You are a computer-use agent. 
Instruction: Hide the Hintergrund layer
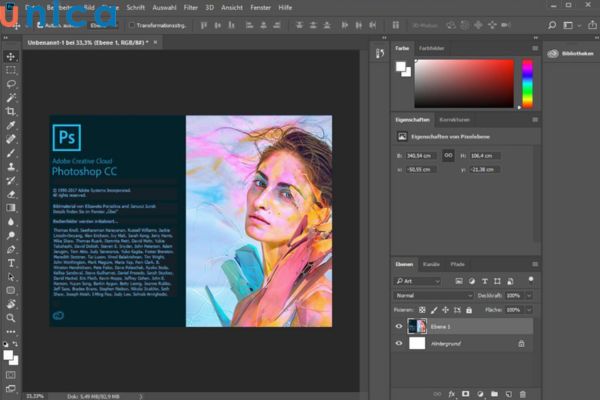click(399, 343)
